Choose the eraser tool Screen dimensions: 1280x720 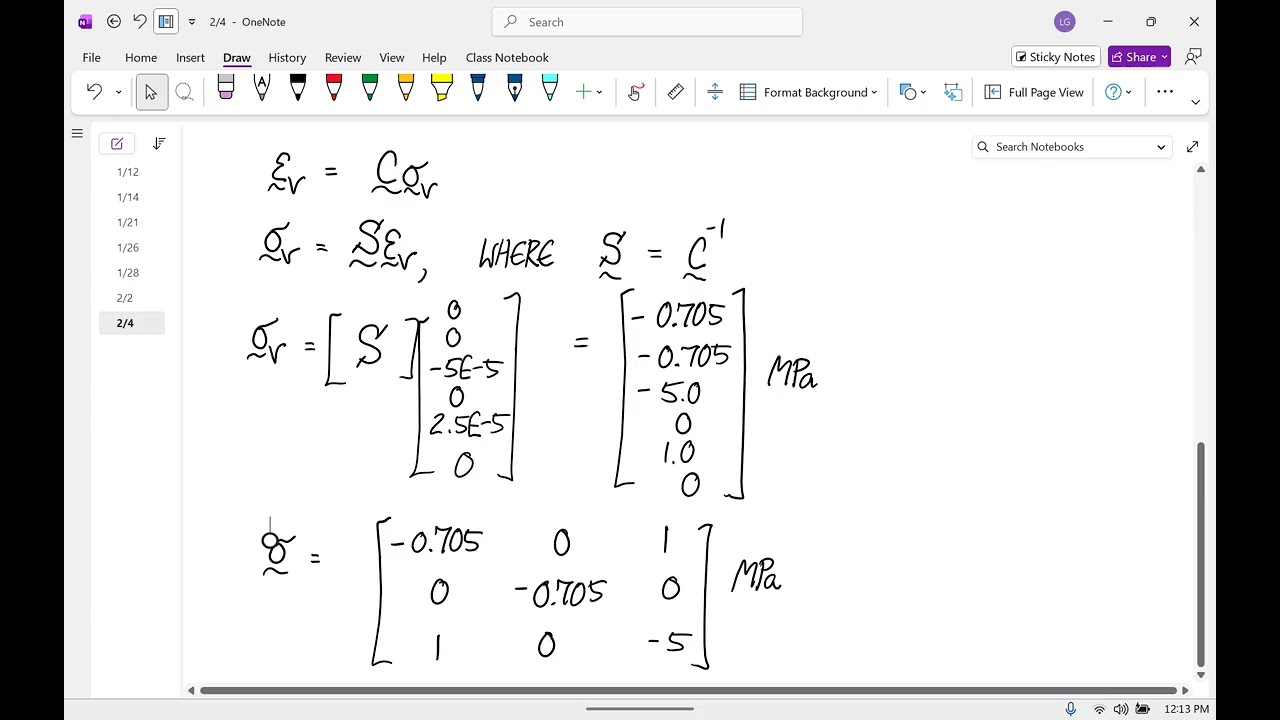click(x=225, y=90)
